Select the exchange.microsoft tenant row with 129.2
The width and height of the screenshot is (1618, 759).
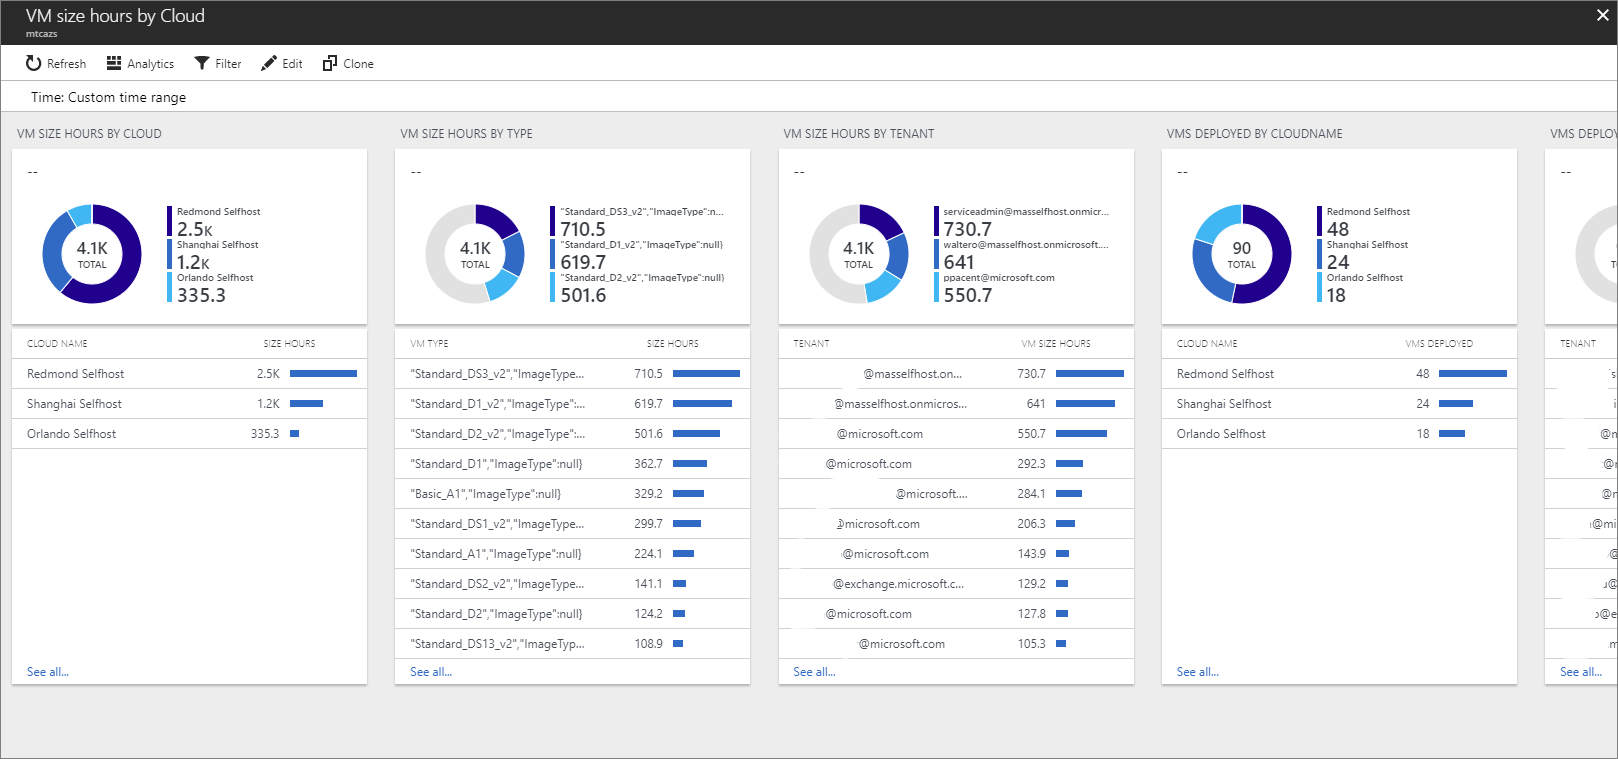(x=956, y=584)
